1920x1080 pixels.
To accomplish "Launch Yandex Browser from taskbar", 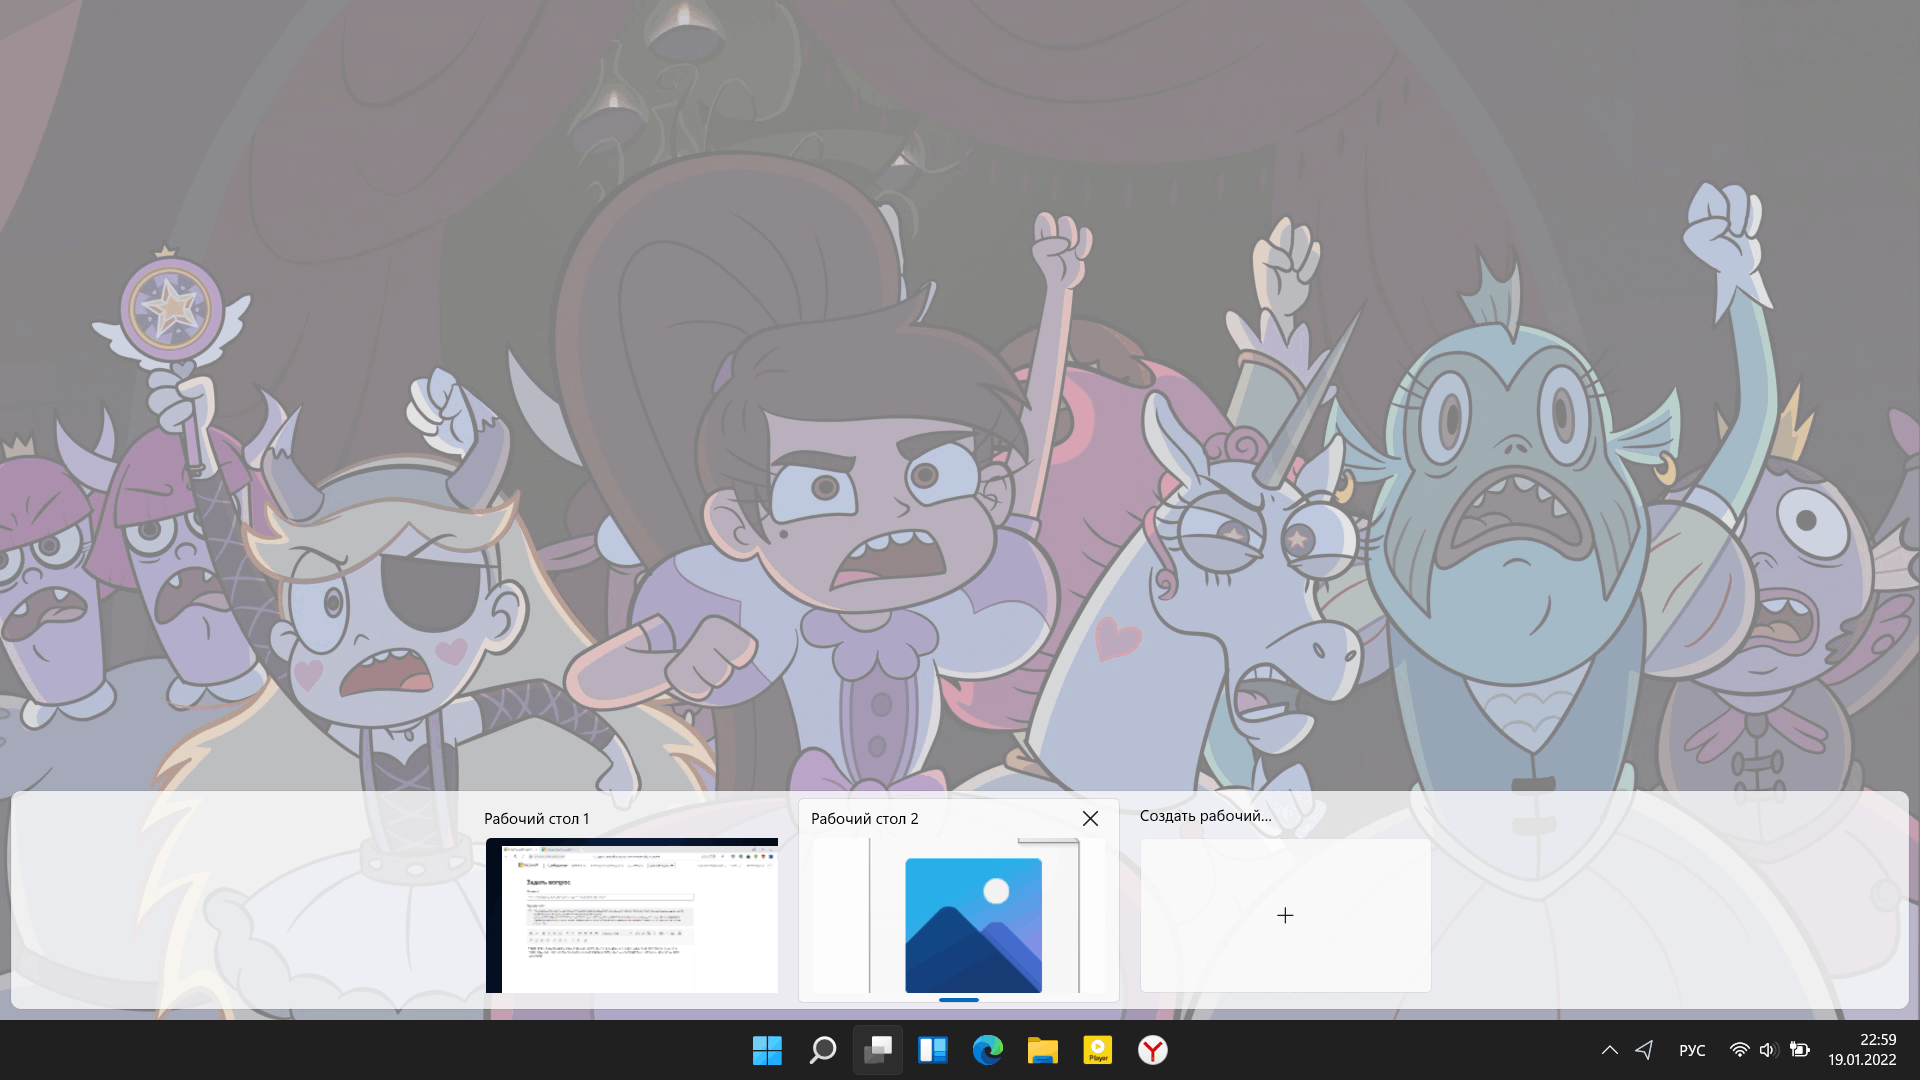I will click(1152, 1050).
